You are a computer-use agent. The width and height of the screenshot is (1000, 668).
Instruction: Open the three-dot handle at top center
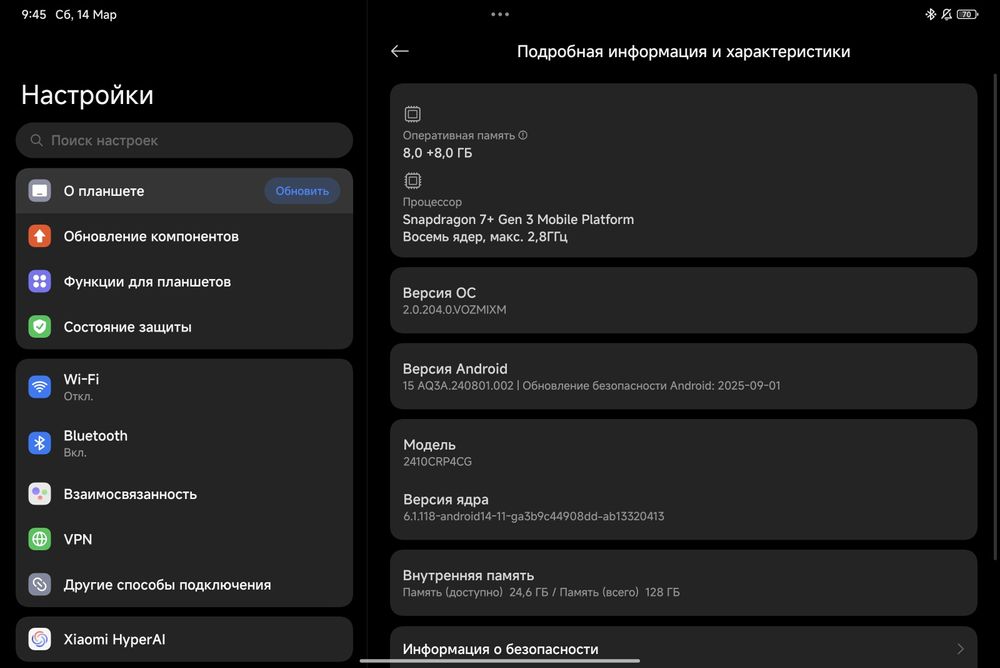coord(500,14)
